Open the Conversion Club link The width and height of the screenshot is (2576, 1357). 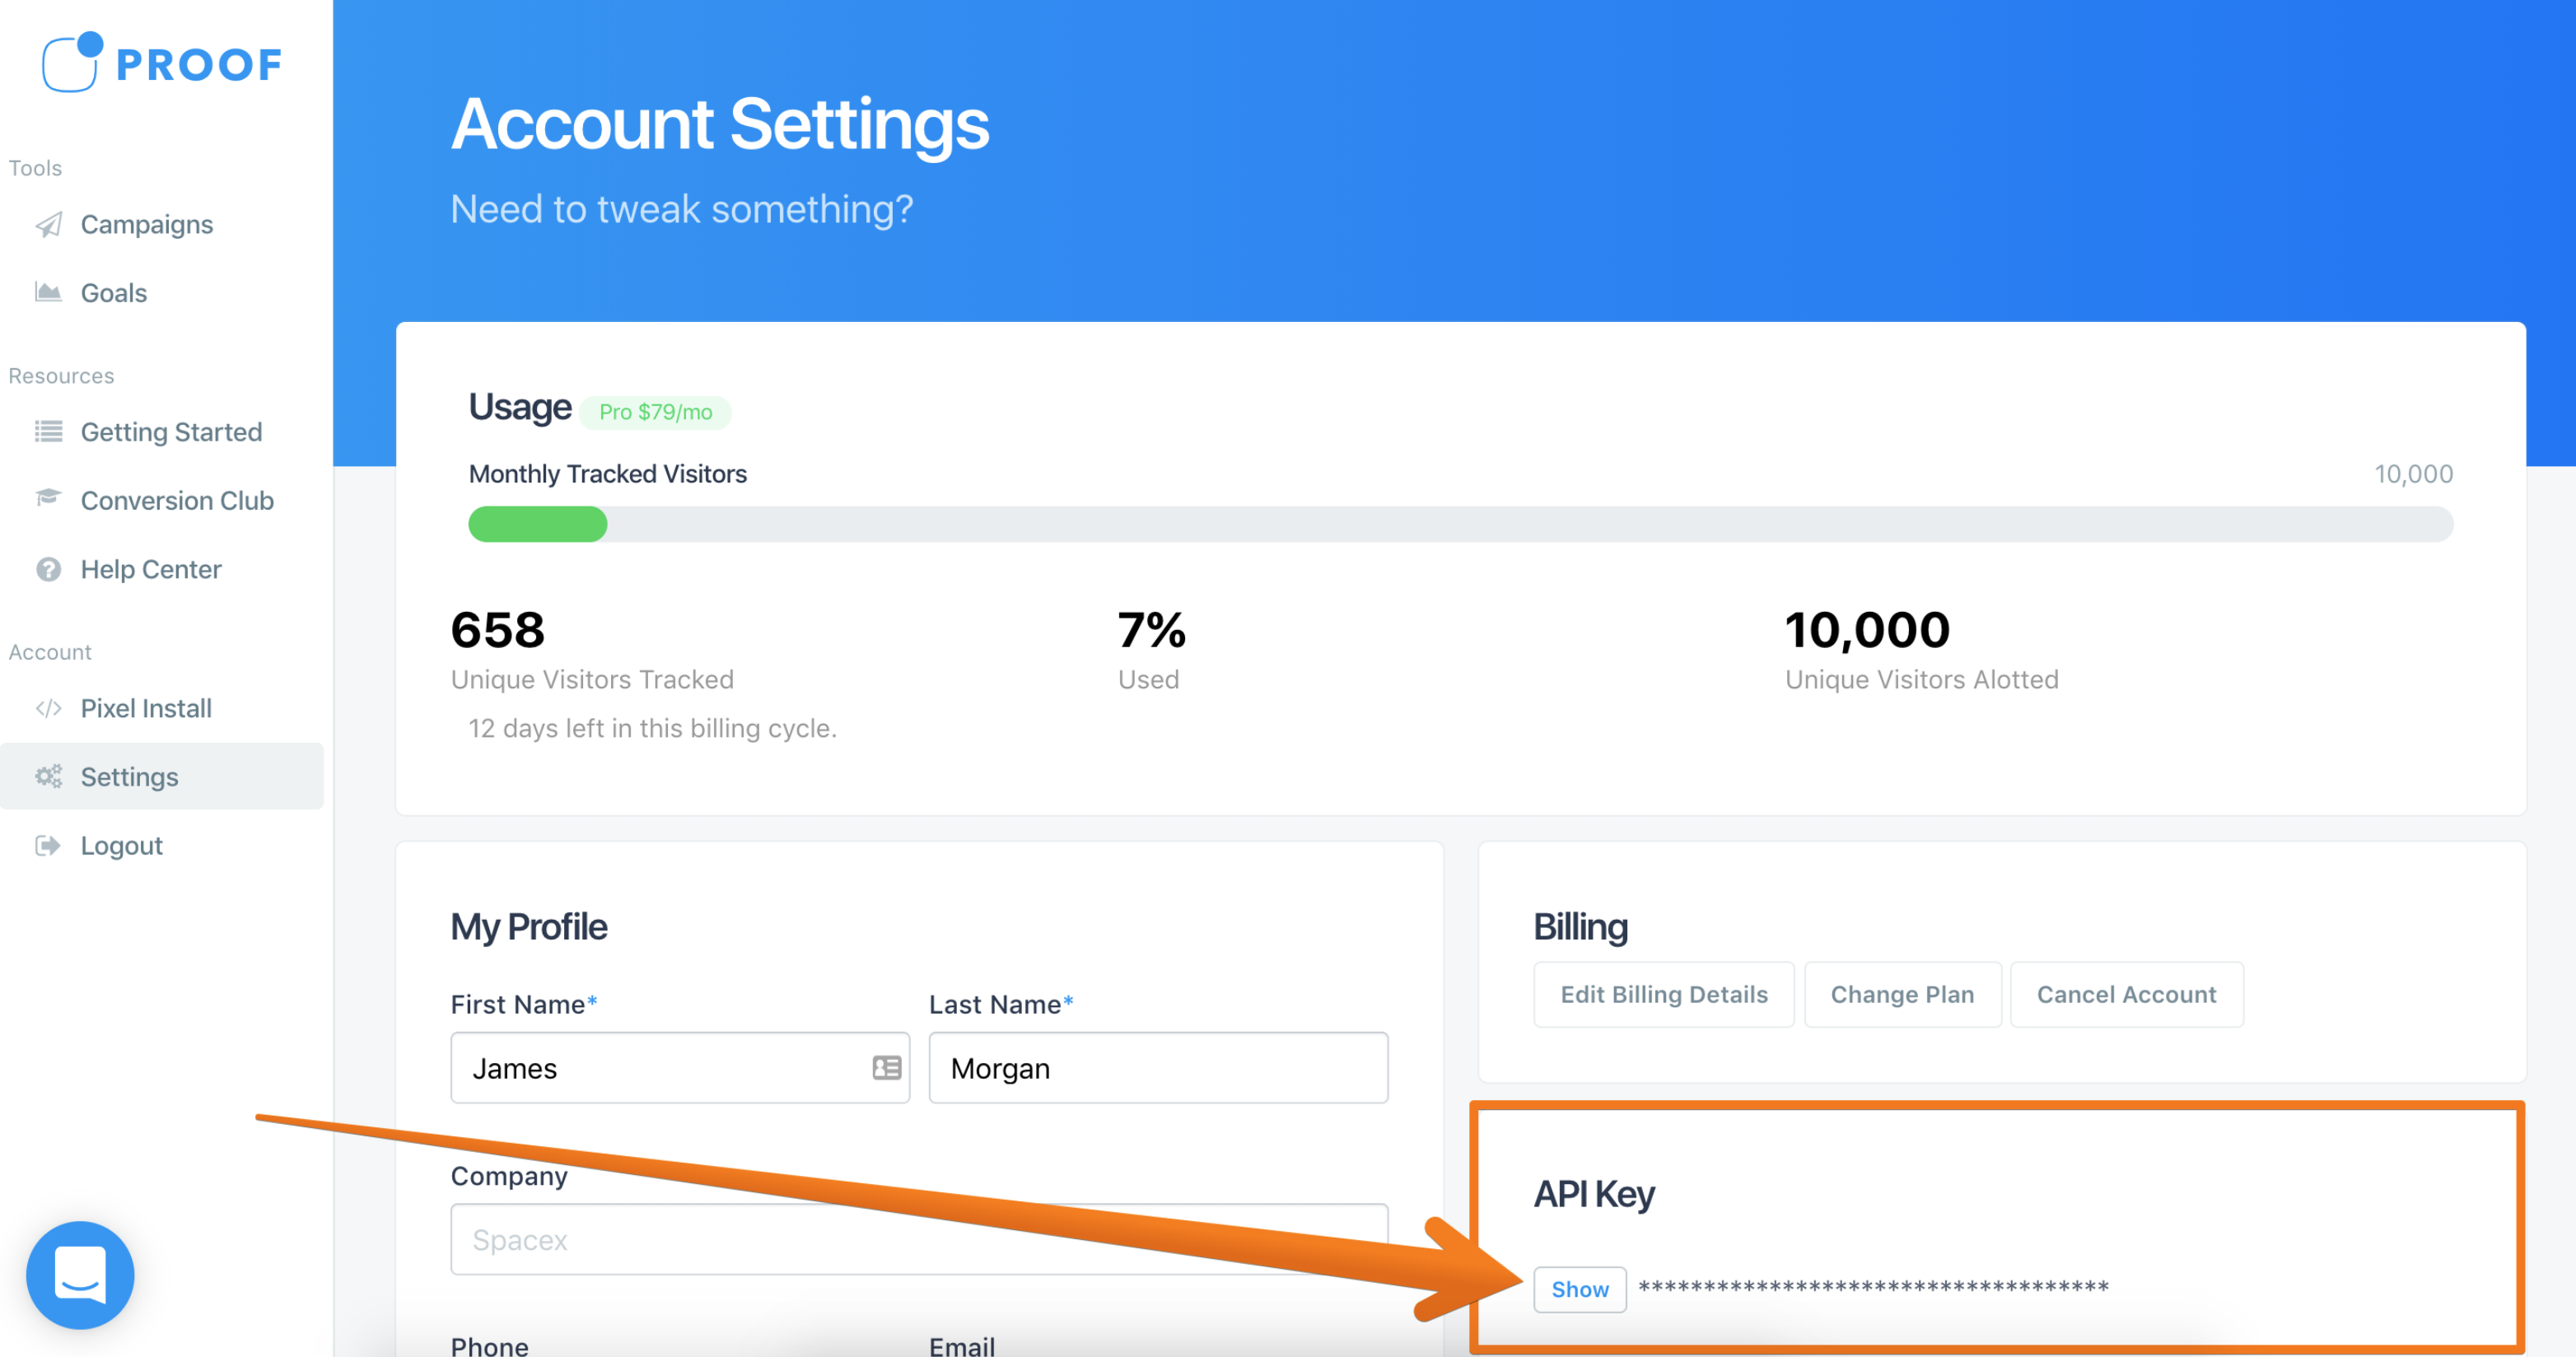click(177, 500)
